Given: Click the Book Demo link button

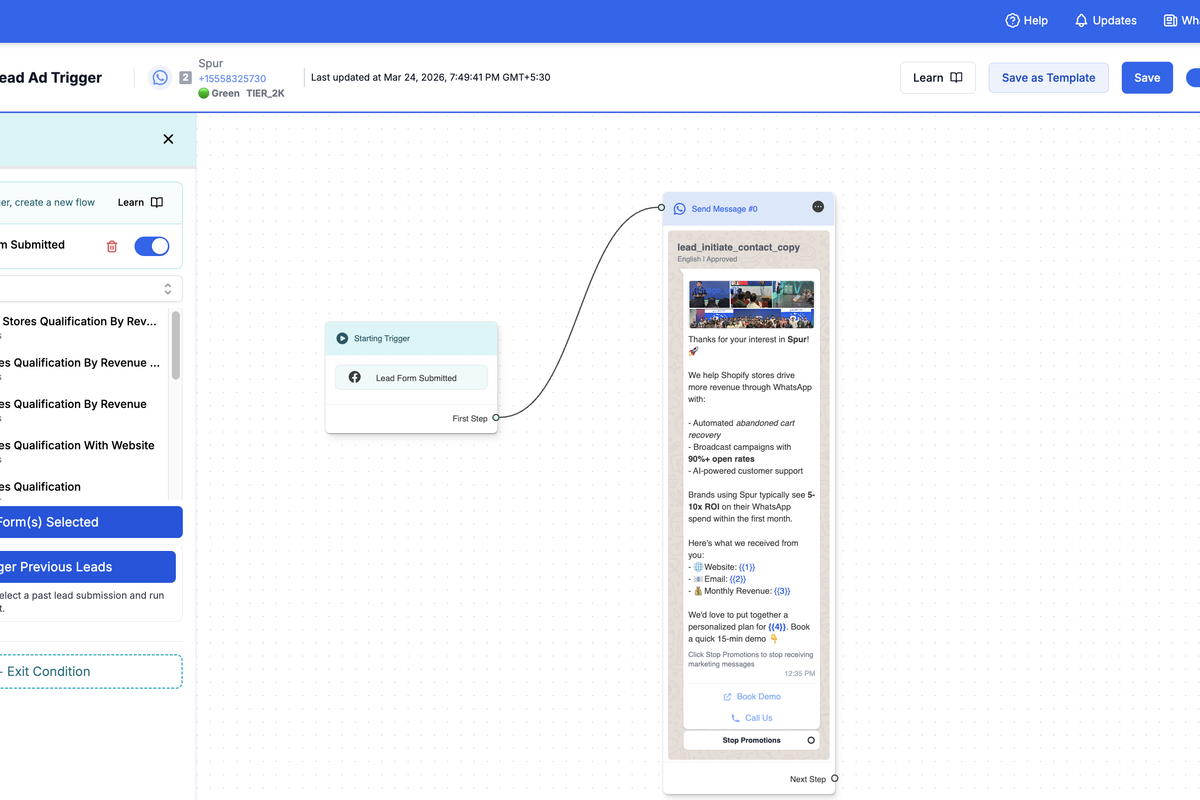Looking at the screenshot, I should pos(751,696).
